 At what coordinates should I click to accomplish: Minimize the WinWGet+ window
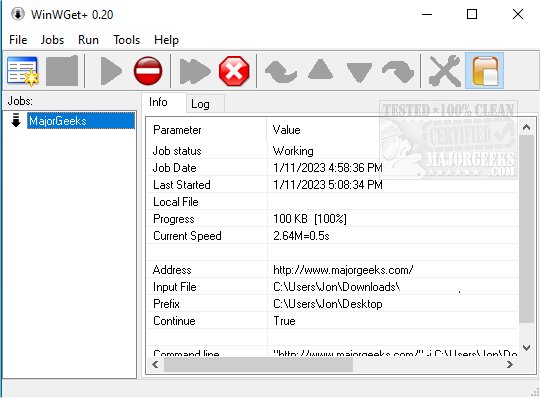coord(427,14)
